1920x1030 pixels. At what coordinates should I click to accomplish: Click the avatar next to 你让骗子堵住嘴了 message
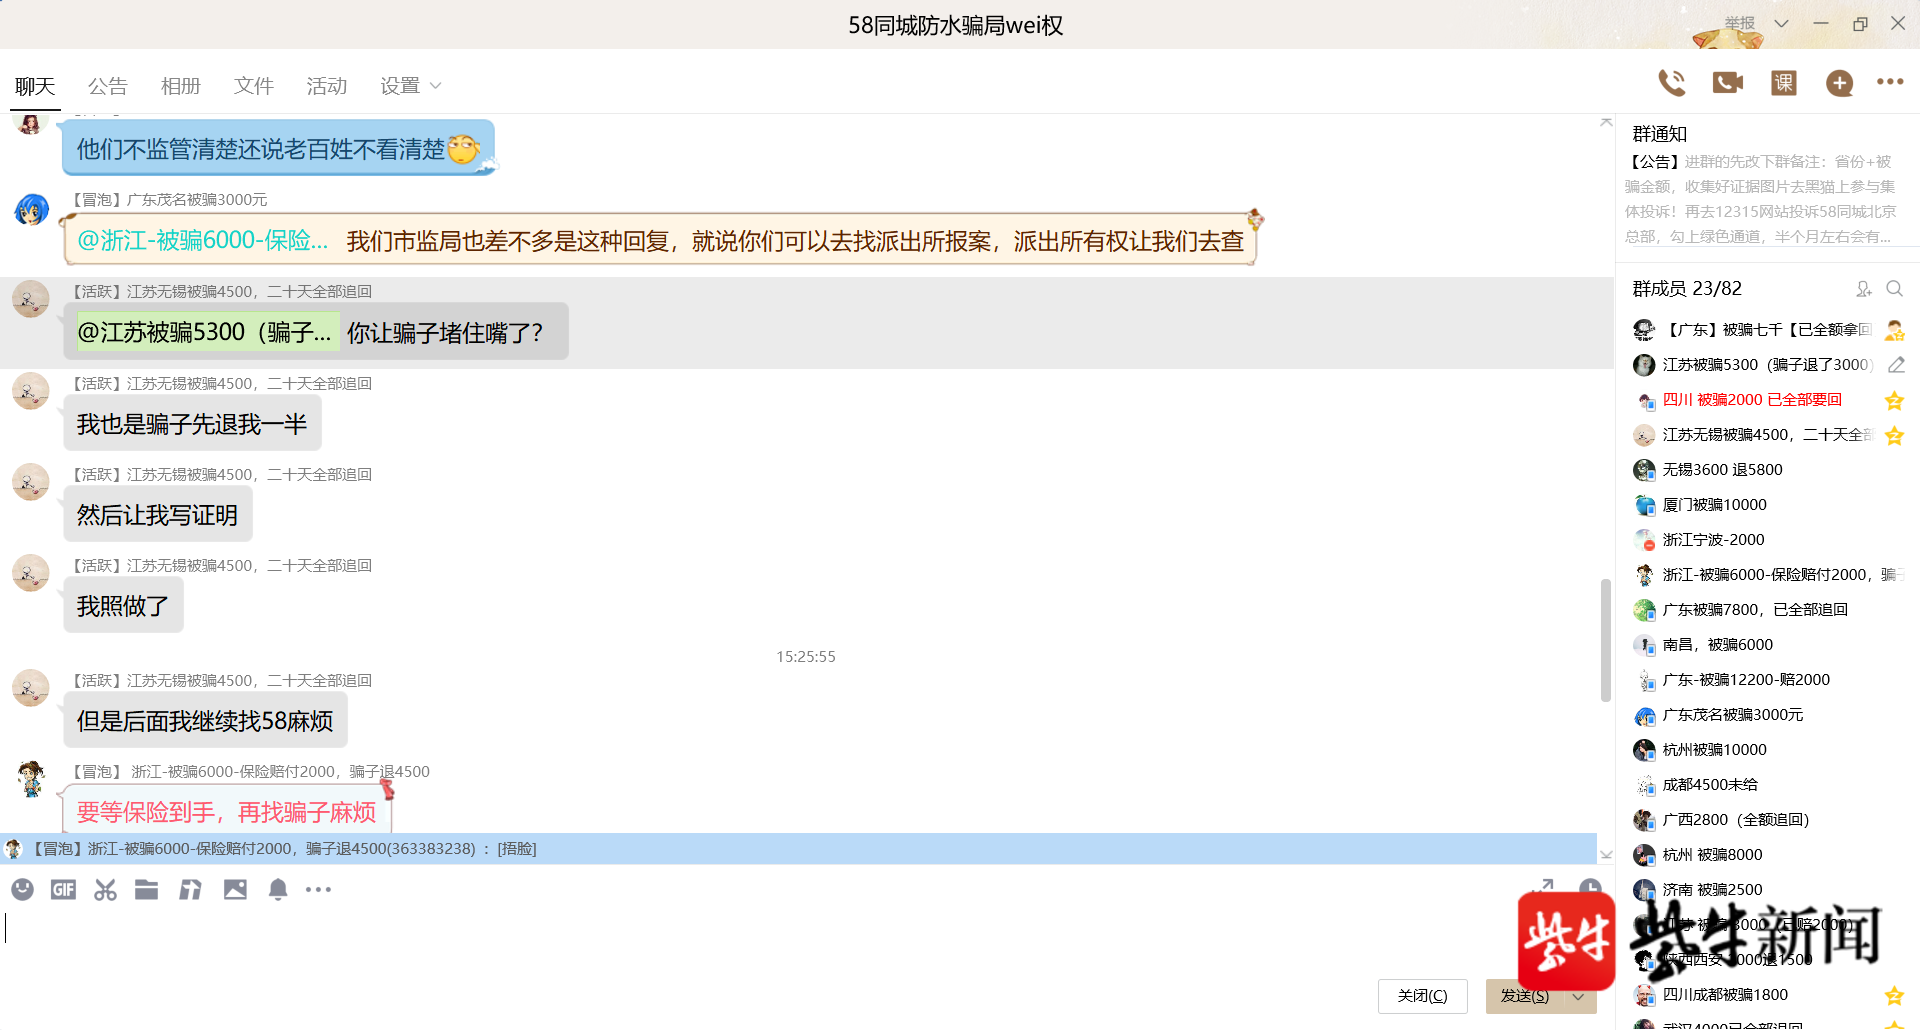click(x=31, y=299)
